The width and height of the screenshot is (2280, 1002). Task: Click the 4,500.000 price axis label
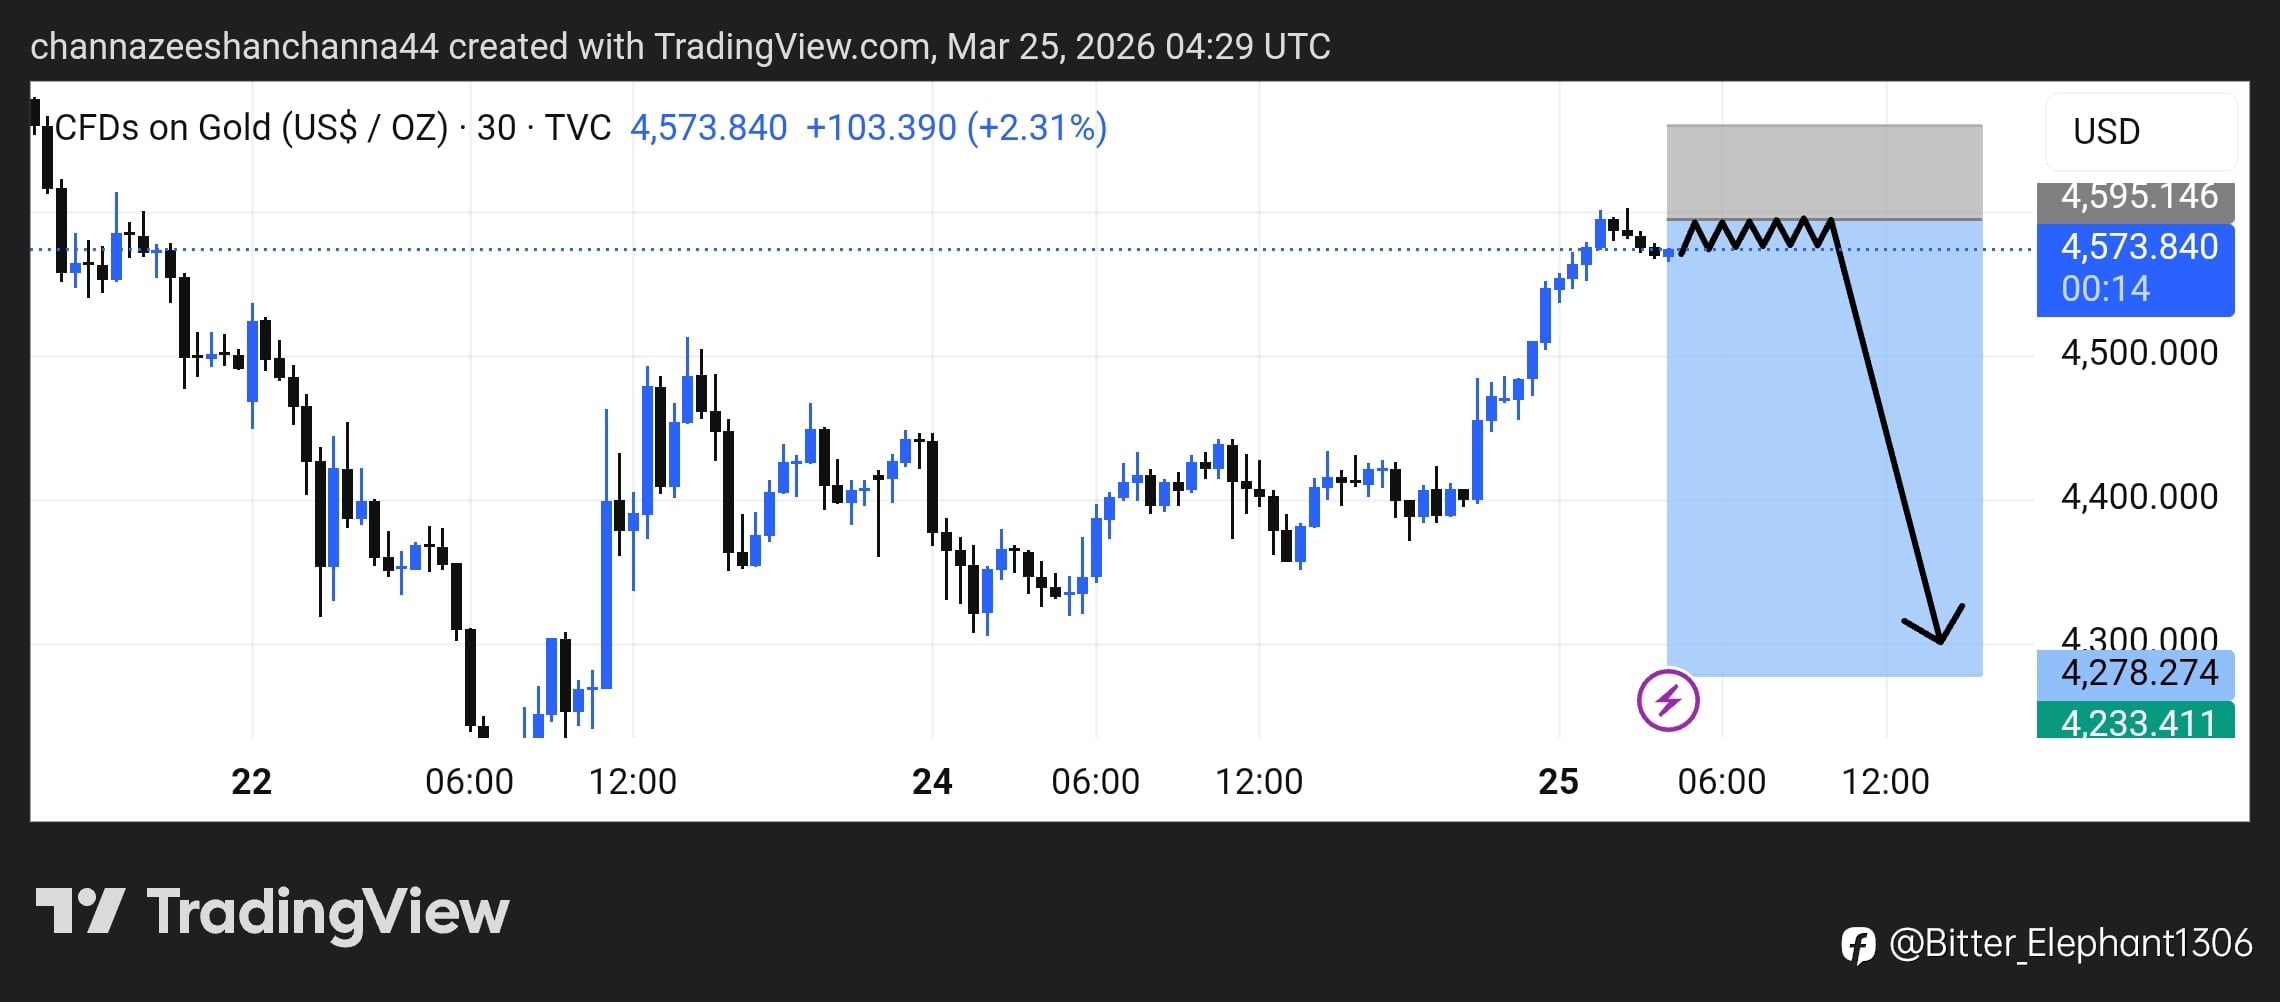(x=2138, y=353)
